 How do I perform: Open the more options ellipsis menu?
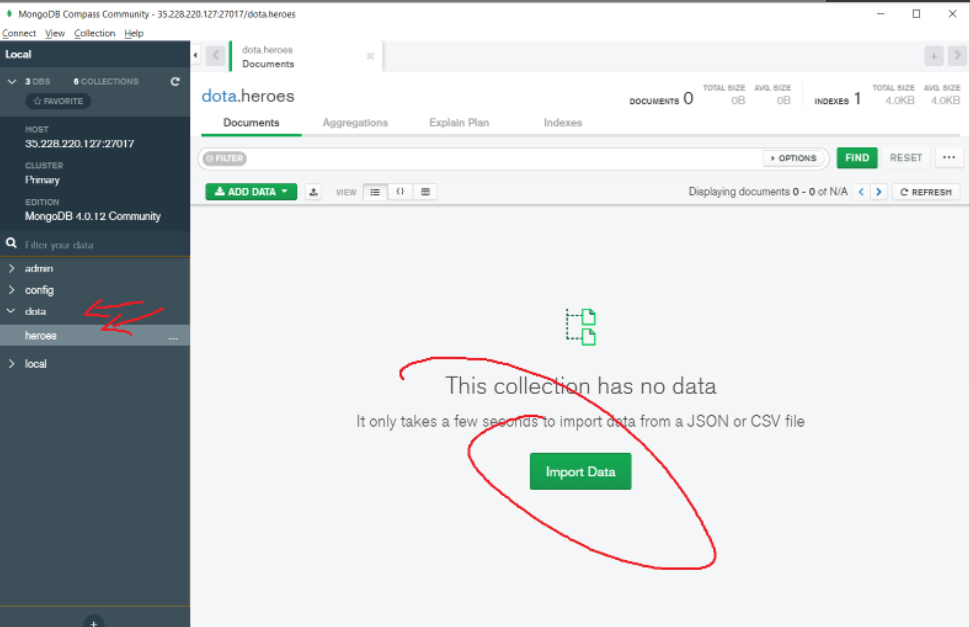point(949,158)
